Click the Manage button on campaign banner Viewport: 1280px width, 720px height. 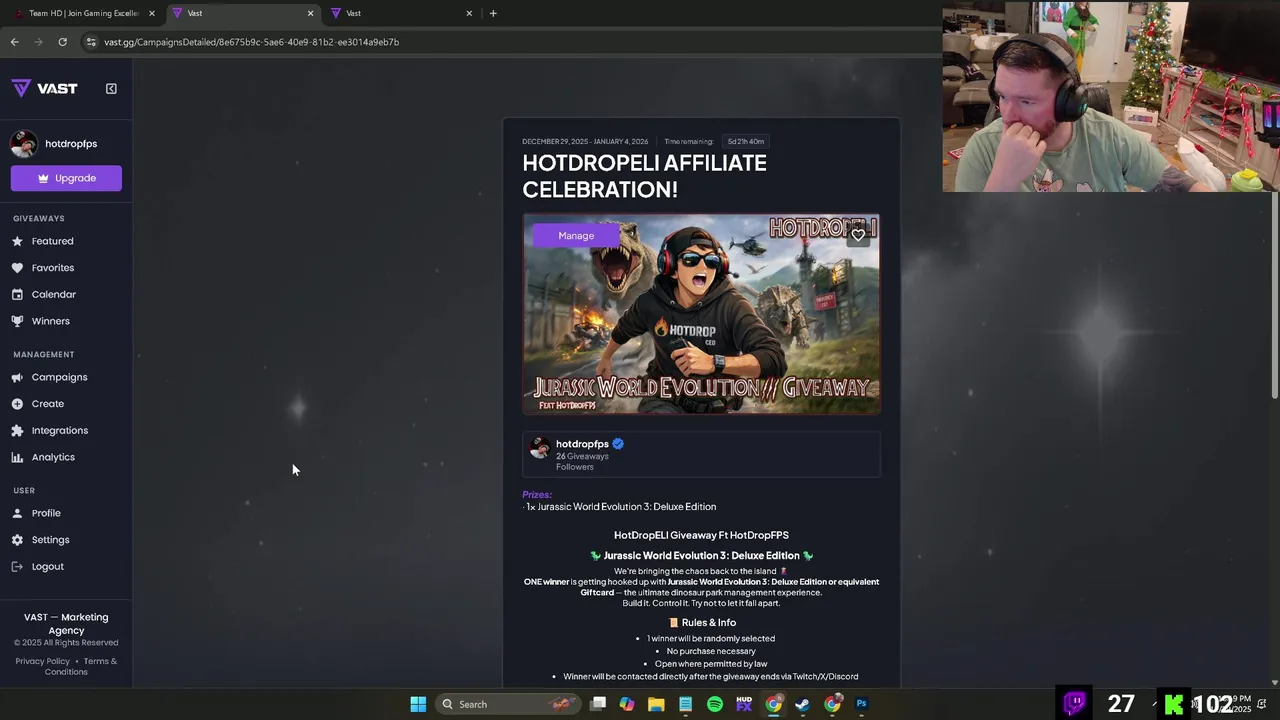[x=576, y=235]
